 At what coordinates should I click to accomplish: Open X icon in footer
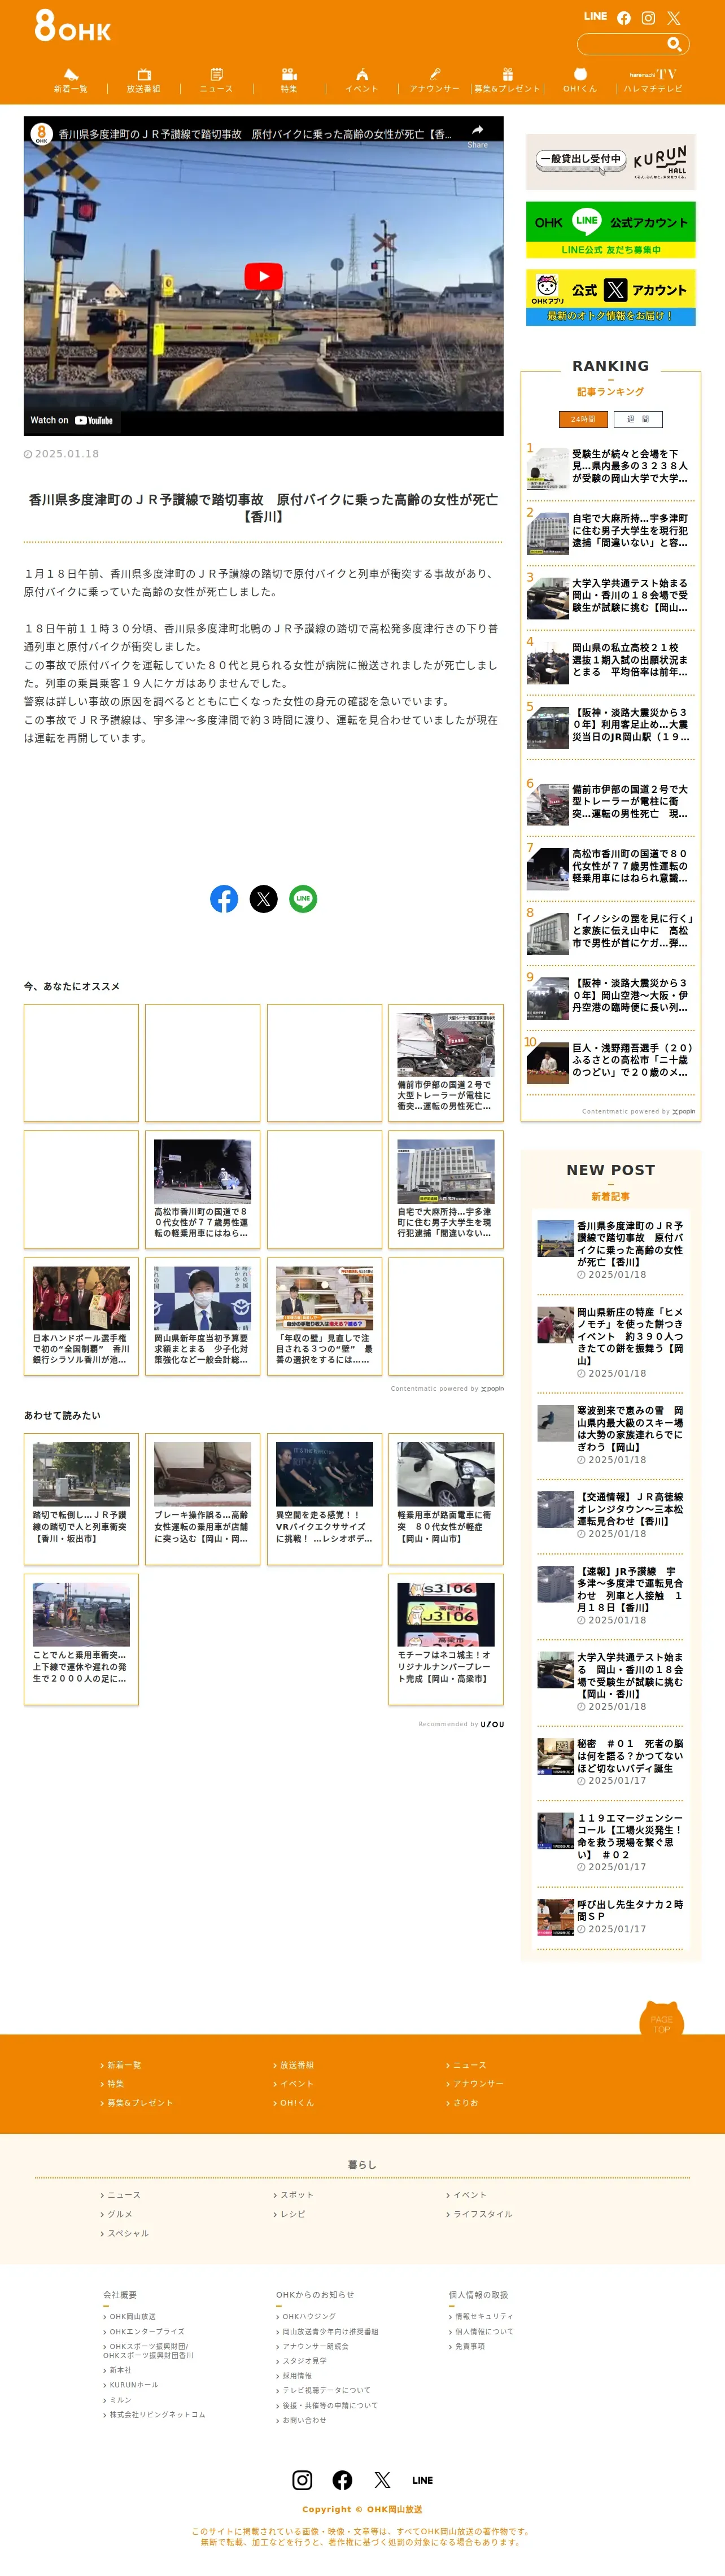(382, 2480)
